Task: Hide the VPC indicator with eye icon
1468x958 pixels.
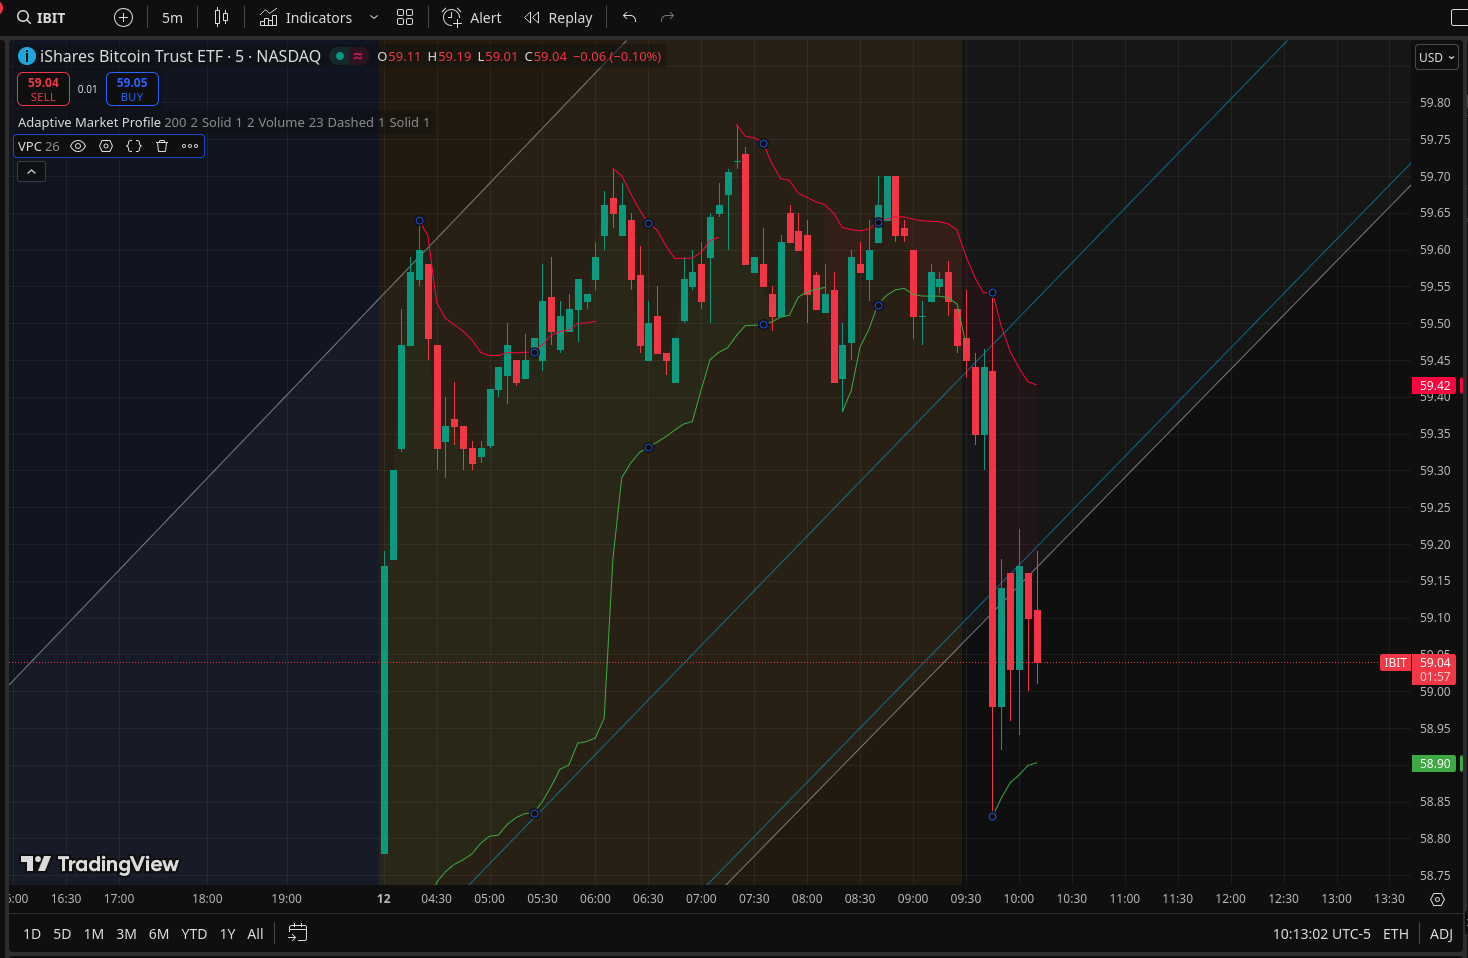Action: pos(78,146)
